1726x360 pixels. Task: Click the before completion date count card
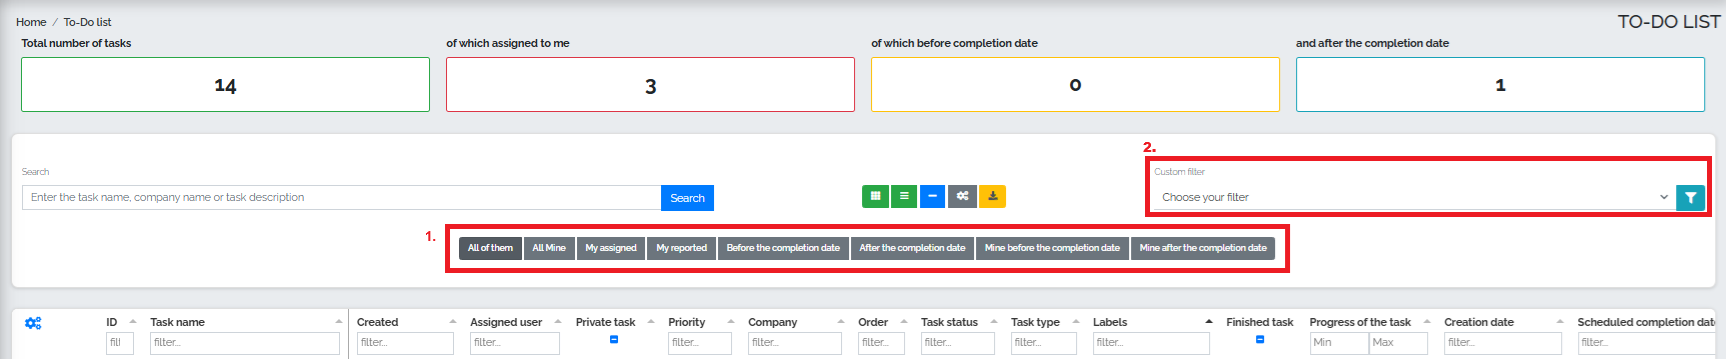pos(1075,85)
